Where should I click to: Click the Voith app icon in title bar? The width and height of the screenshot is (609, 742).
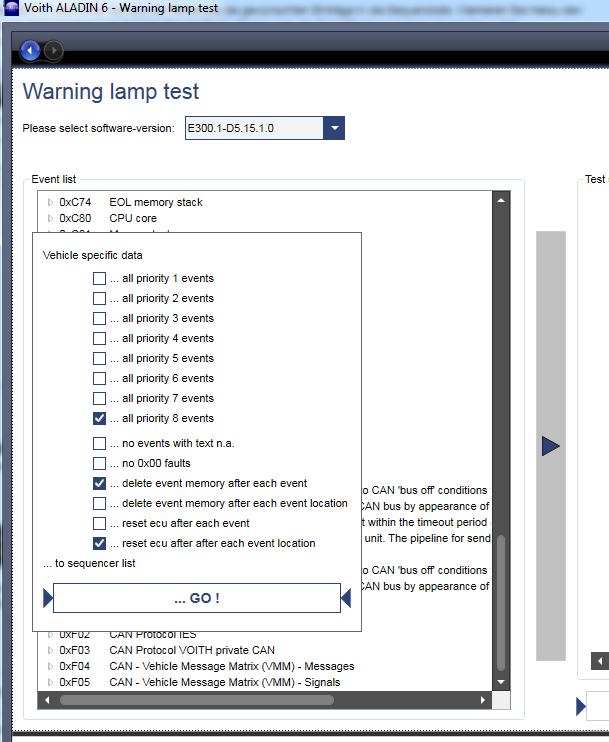click(x=10, y=8)
